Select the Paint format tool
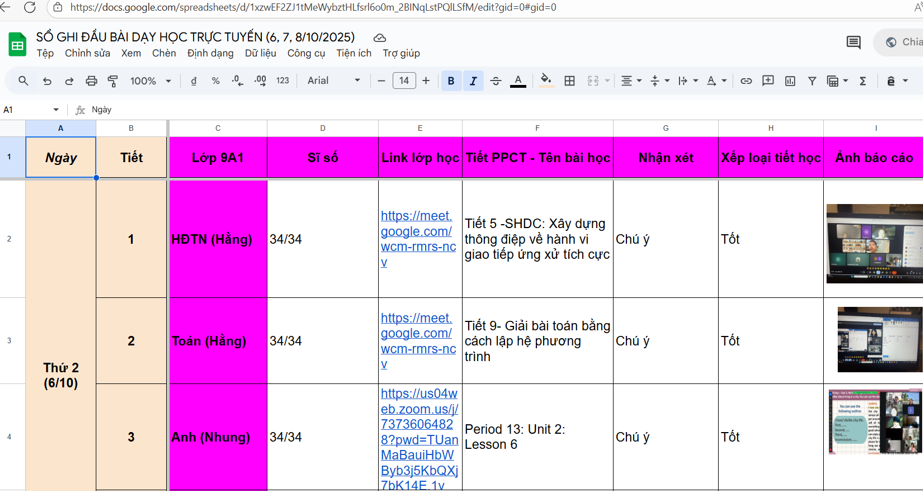This screenshot has height=491, width=923. pyautogui.click(x=113, y=81)
